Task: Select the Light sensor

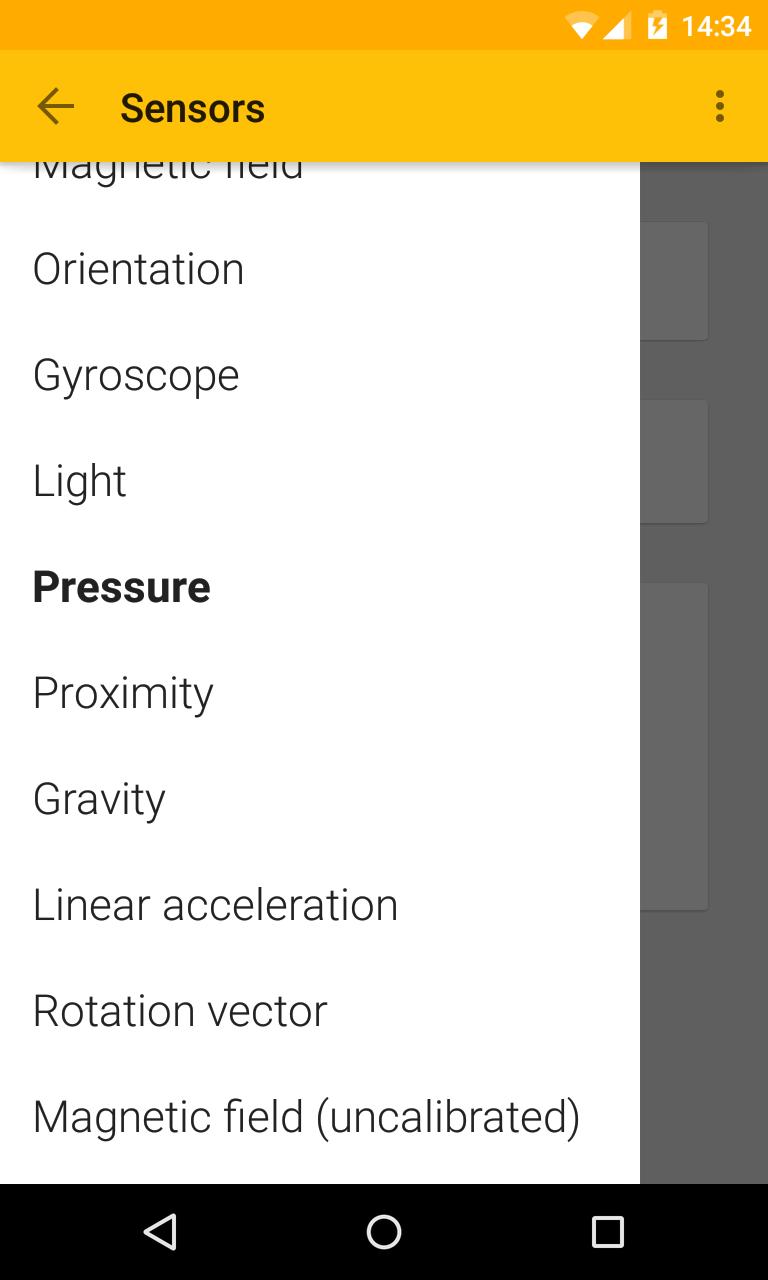Action: pyautogui.click(x=79, y=480)
